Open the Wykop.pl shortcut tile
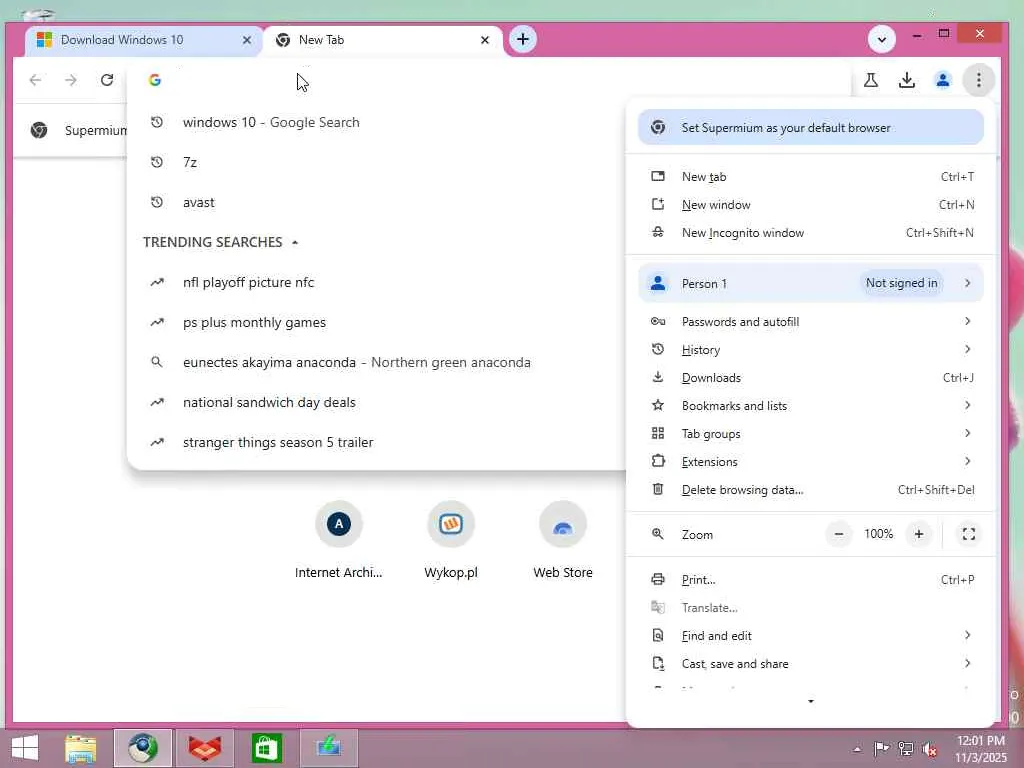Viewport: 1024px width, 768px height. point(451,541)
